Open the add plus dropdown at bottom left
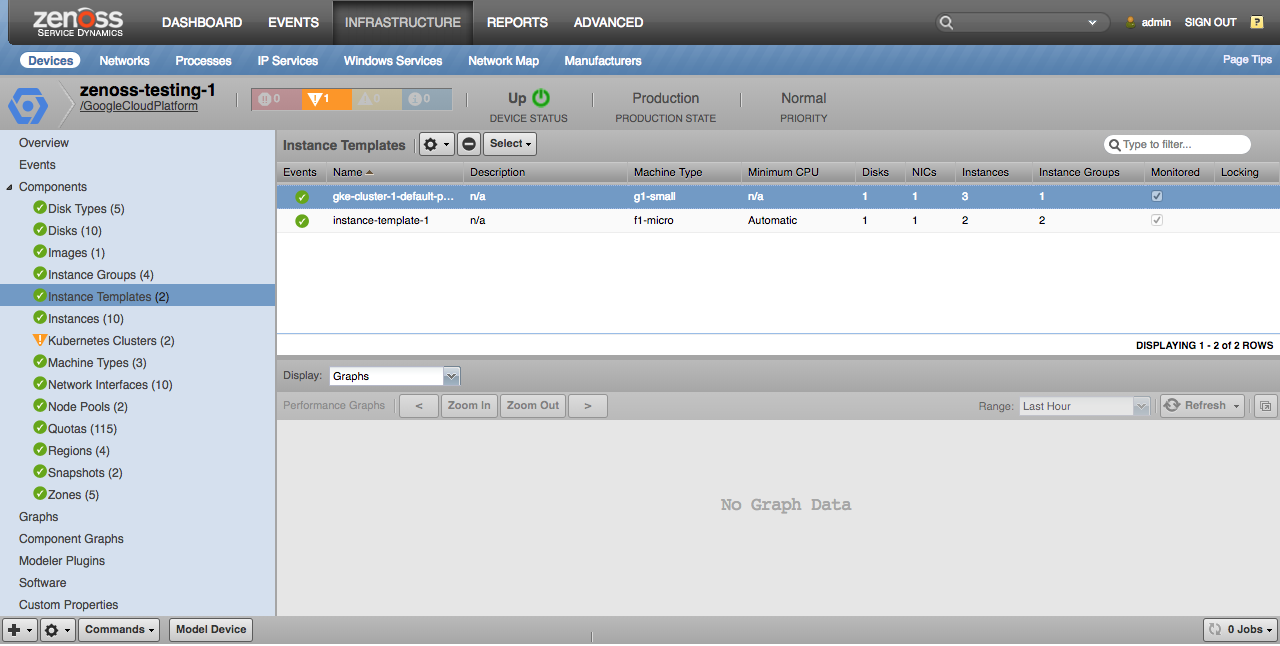This screenshot has width=1280, height=646. click(20, 630)
